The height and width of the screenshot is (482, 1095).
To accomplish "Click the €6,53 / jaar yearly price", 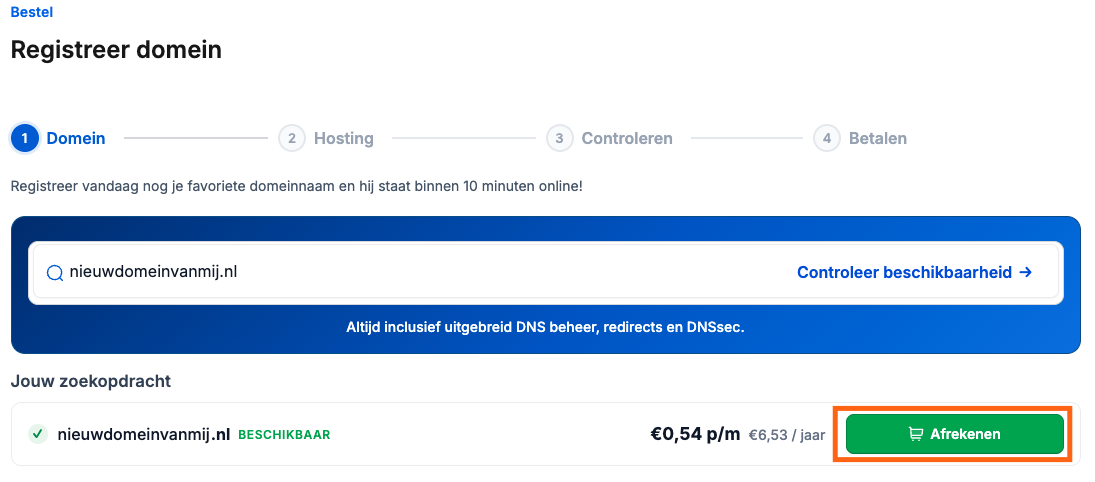I will click(787, 435).
